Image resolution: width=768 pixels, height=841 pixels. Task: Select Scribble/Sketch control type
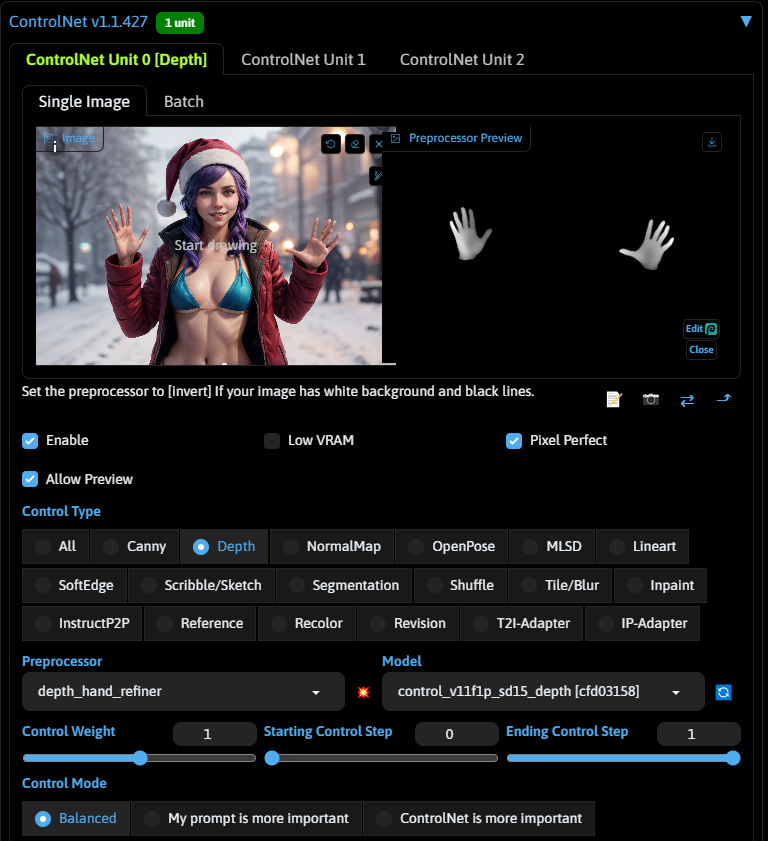pyautogui.click(x=202, y=585)
